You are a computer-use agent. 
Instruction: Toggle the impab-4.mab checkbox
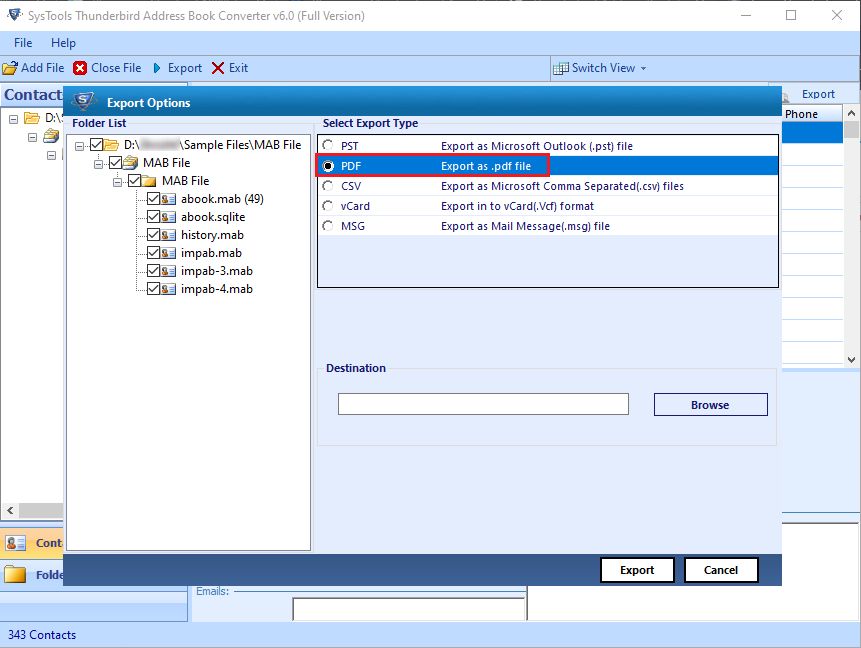tap(153, 288)
